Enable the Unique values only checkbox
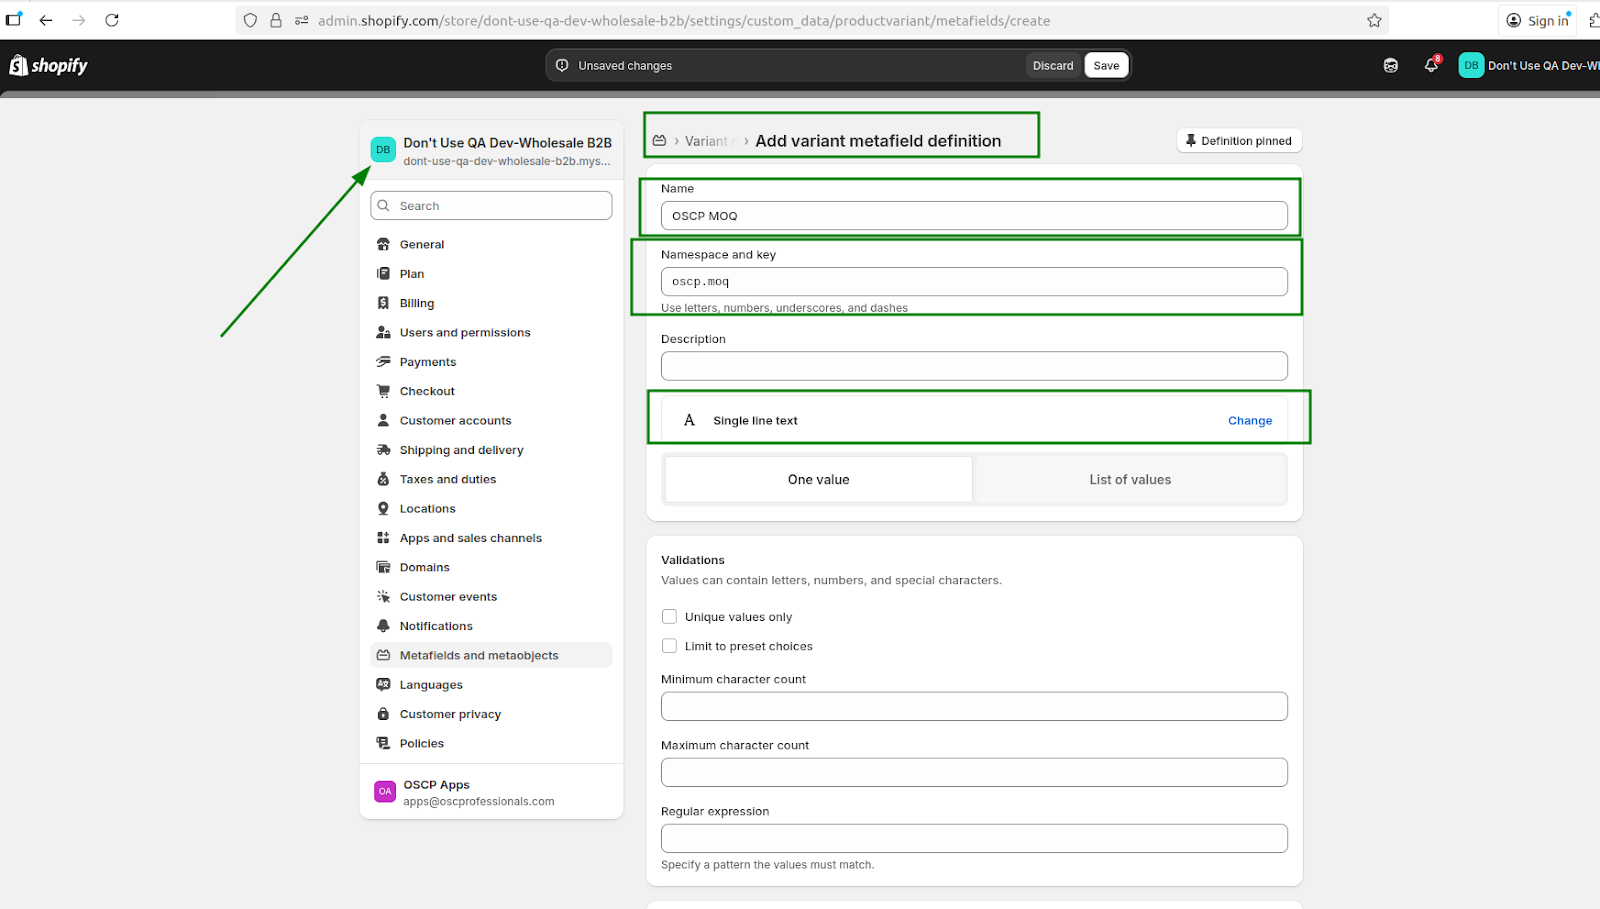Viewport: 1600px width, 909px height. click(x=669, y=617)
